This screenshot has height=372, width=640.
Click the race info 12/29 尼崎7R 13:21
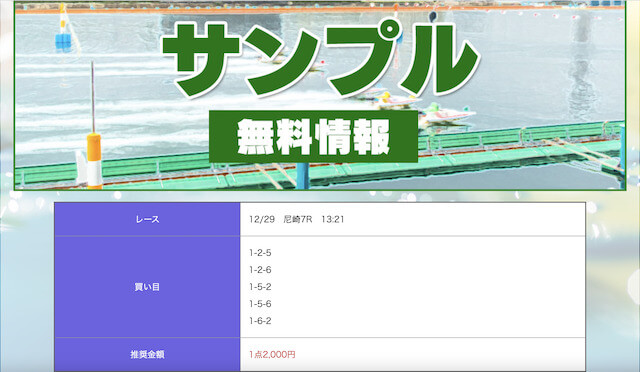[x=297, y=219]
